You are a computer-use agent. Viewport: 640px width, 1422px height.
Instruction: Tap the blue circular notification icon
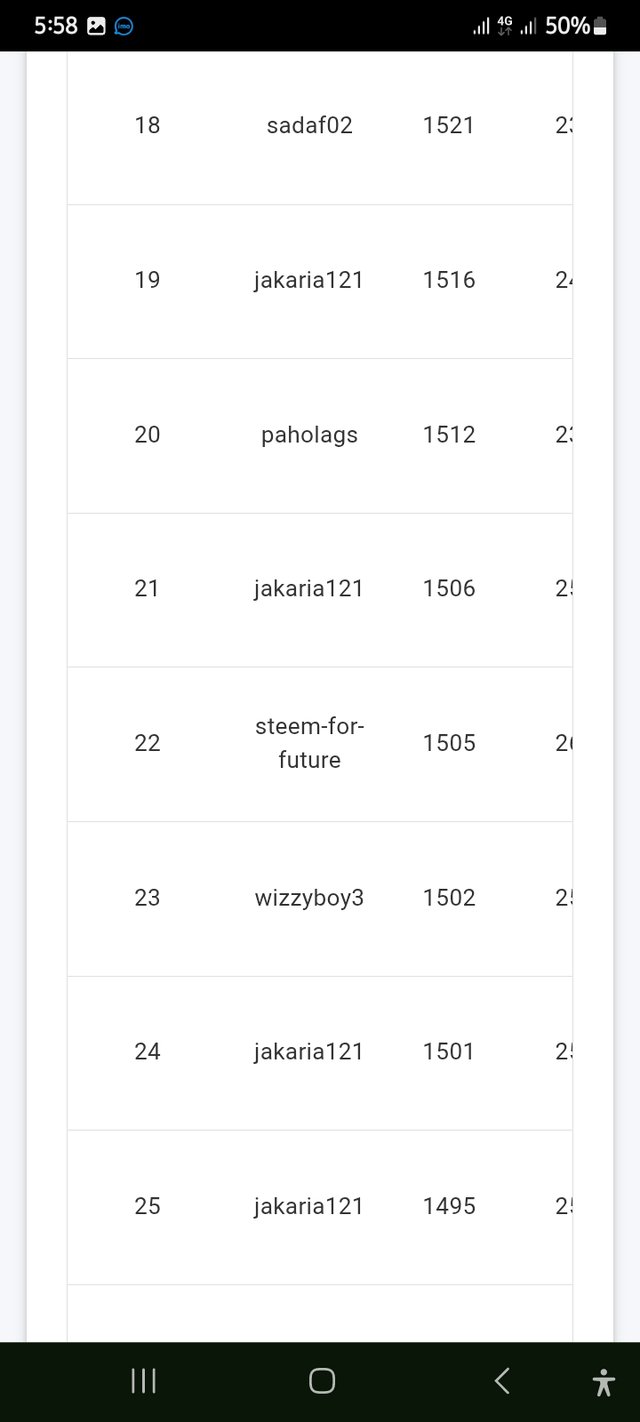point(125,27)
